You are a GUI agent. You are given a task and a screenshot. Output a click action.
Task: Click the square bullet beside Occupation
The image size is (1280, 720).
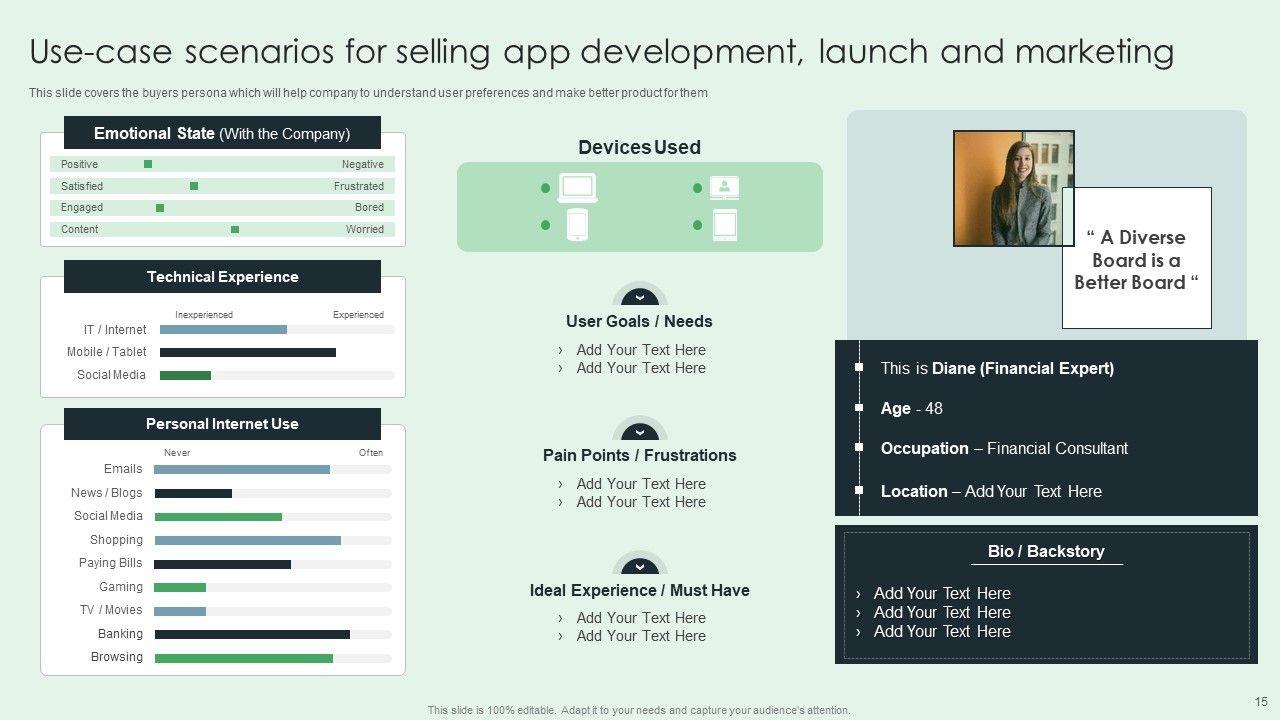(859, 448)
